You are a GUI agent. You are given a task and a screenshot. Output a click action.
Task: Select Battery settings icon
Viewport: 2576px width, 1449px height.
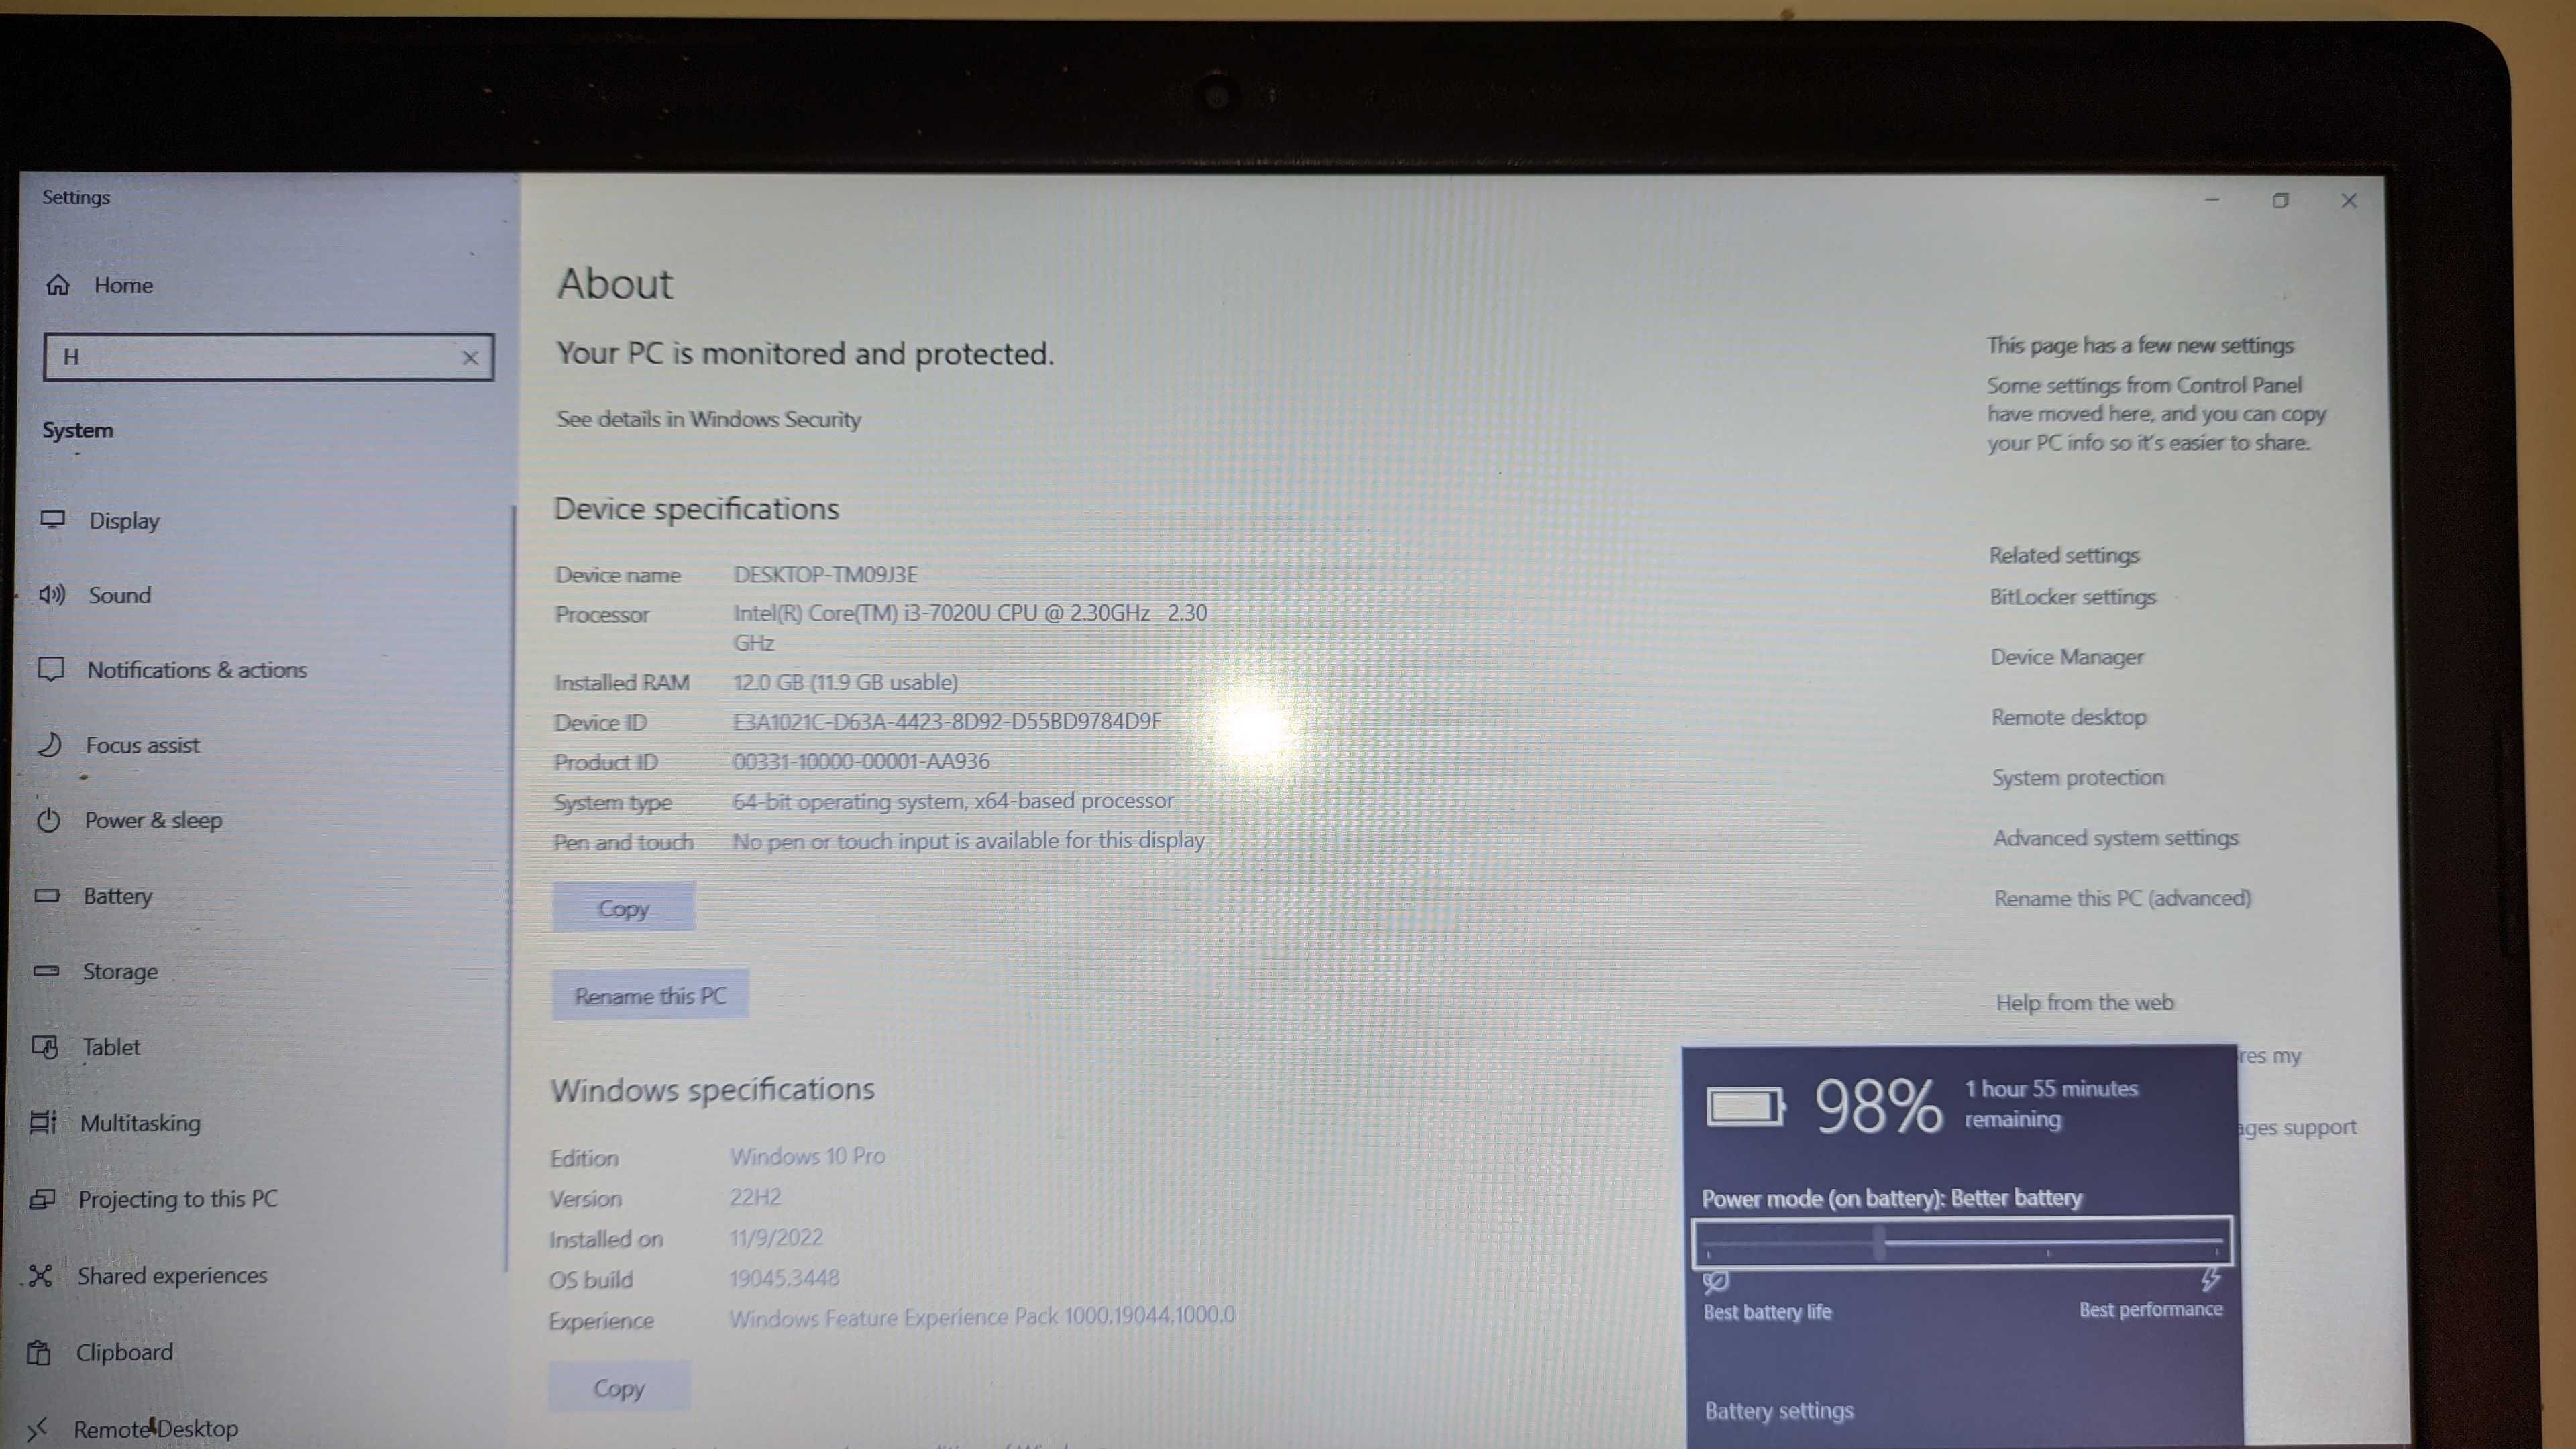point(1778,1410)
